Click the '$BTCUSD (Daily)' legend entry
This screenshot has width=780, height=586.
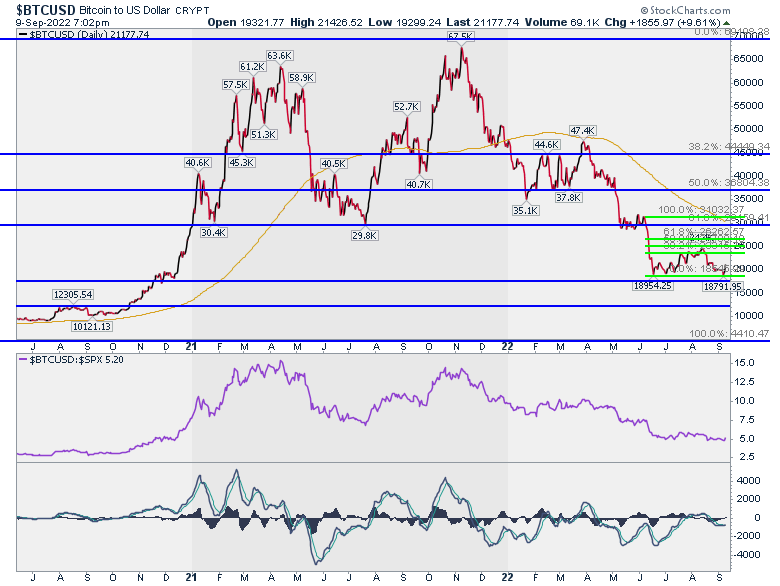click(84, 34)
